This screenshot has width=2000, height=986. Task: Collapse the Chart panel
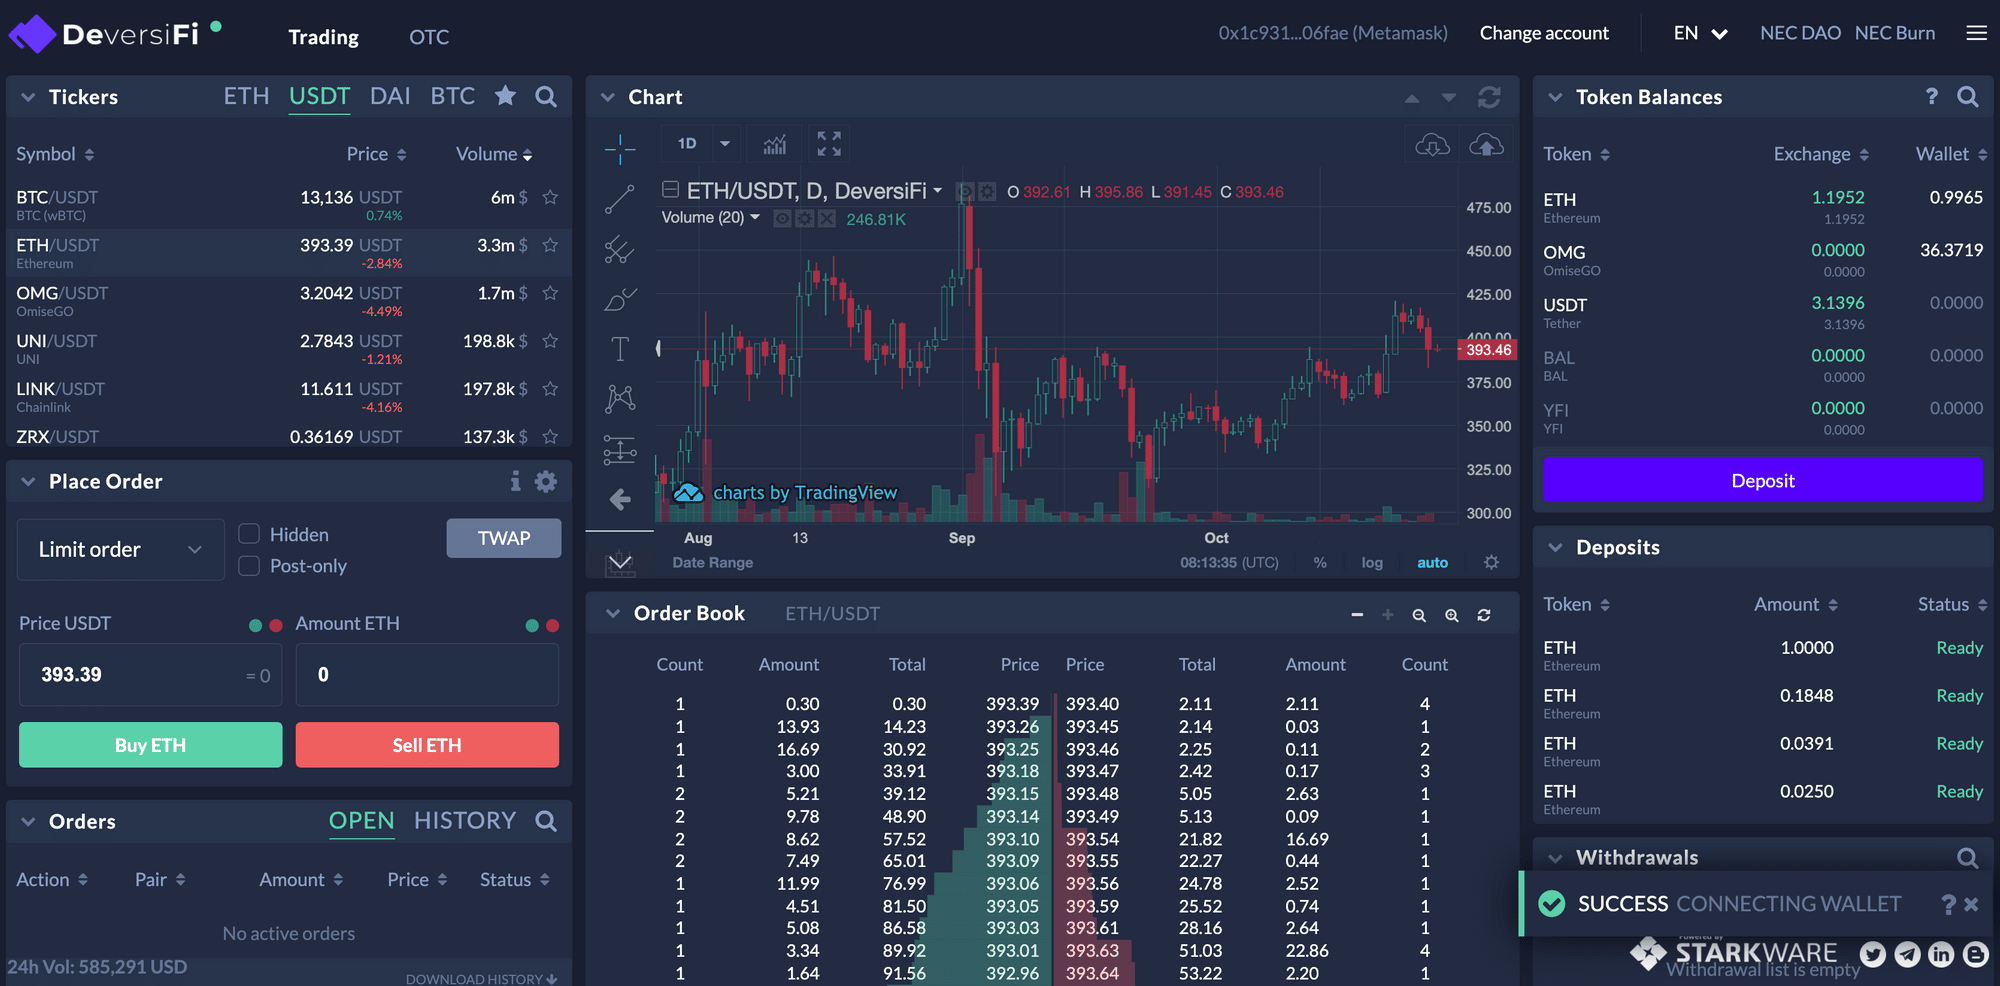[x=607, y=97]
